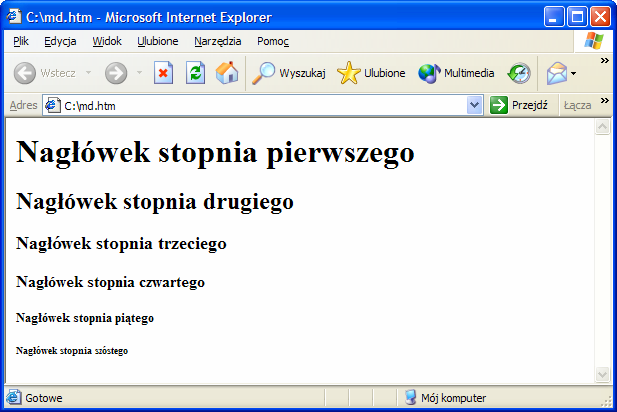Open the Narzędzia menu
This screenshot has height=412, width=617.
tap(218, 41)
